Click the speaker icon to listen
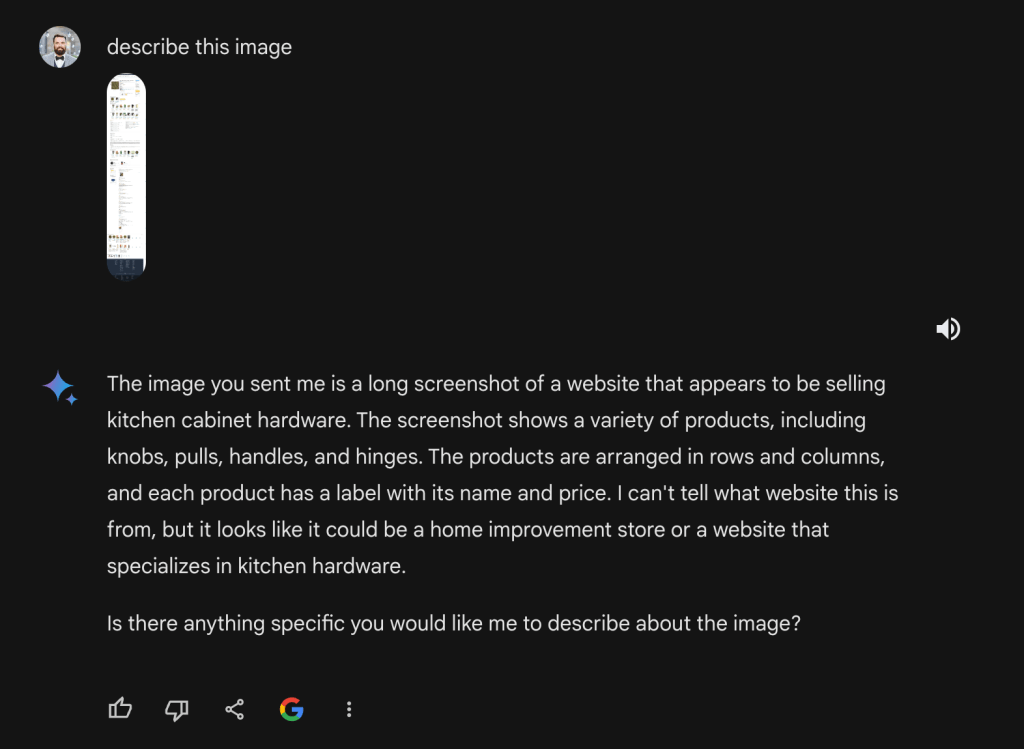The height and width of the screenshot is (749, 1024). 948,329
